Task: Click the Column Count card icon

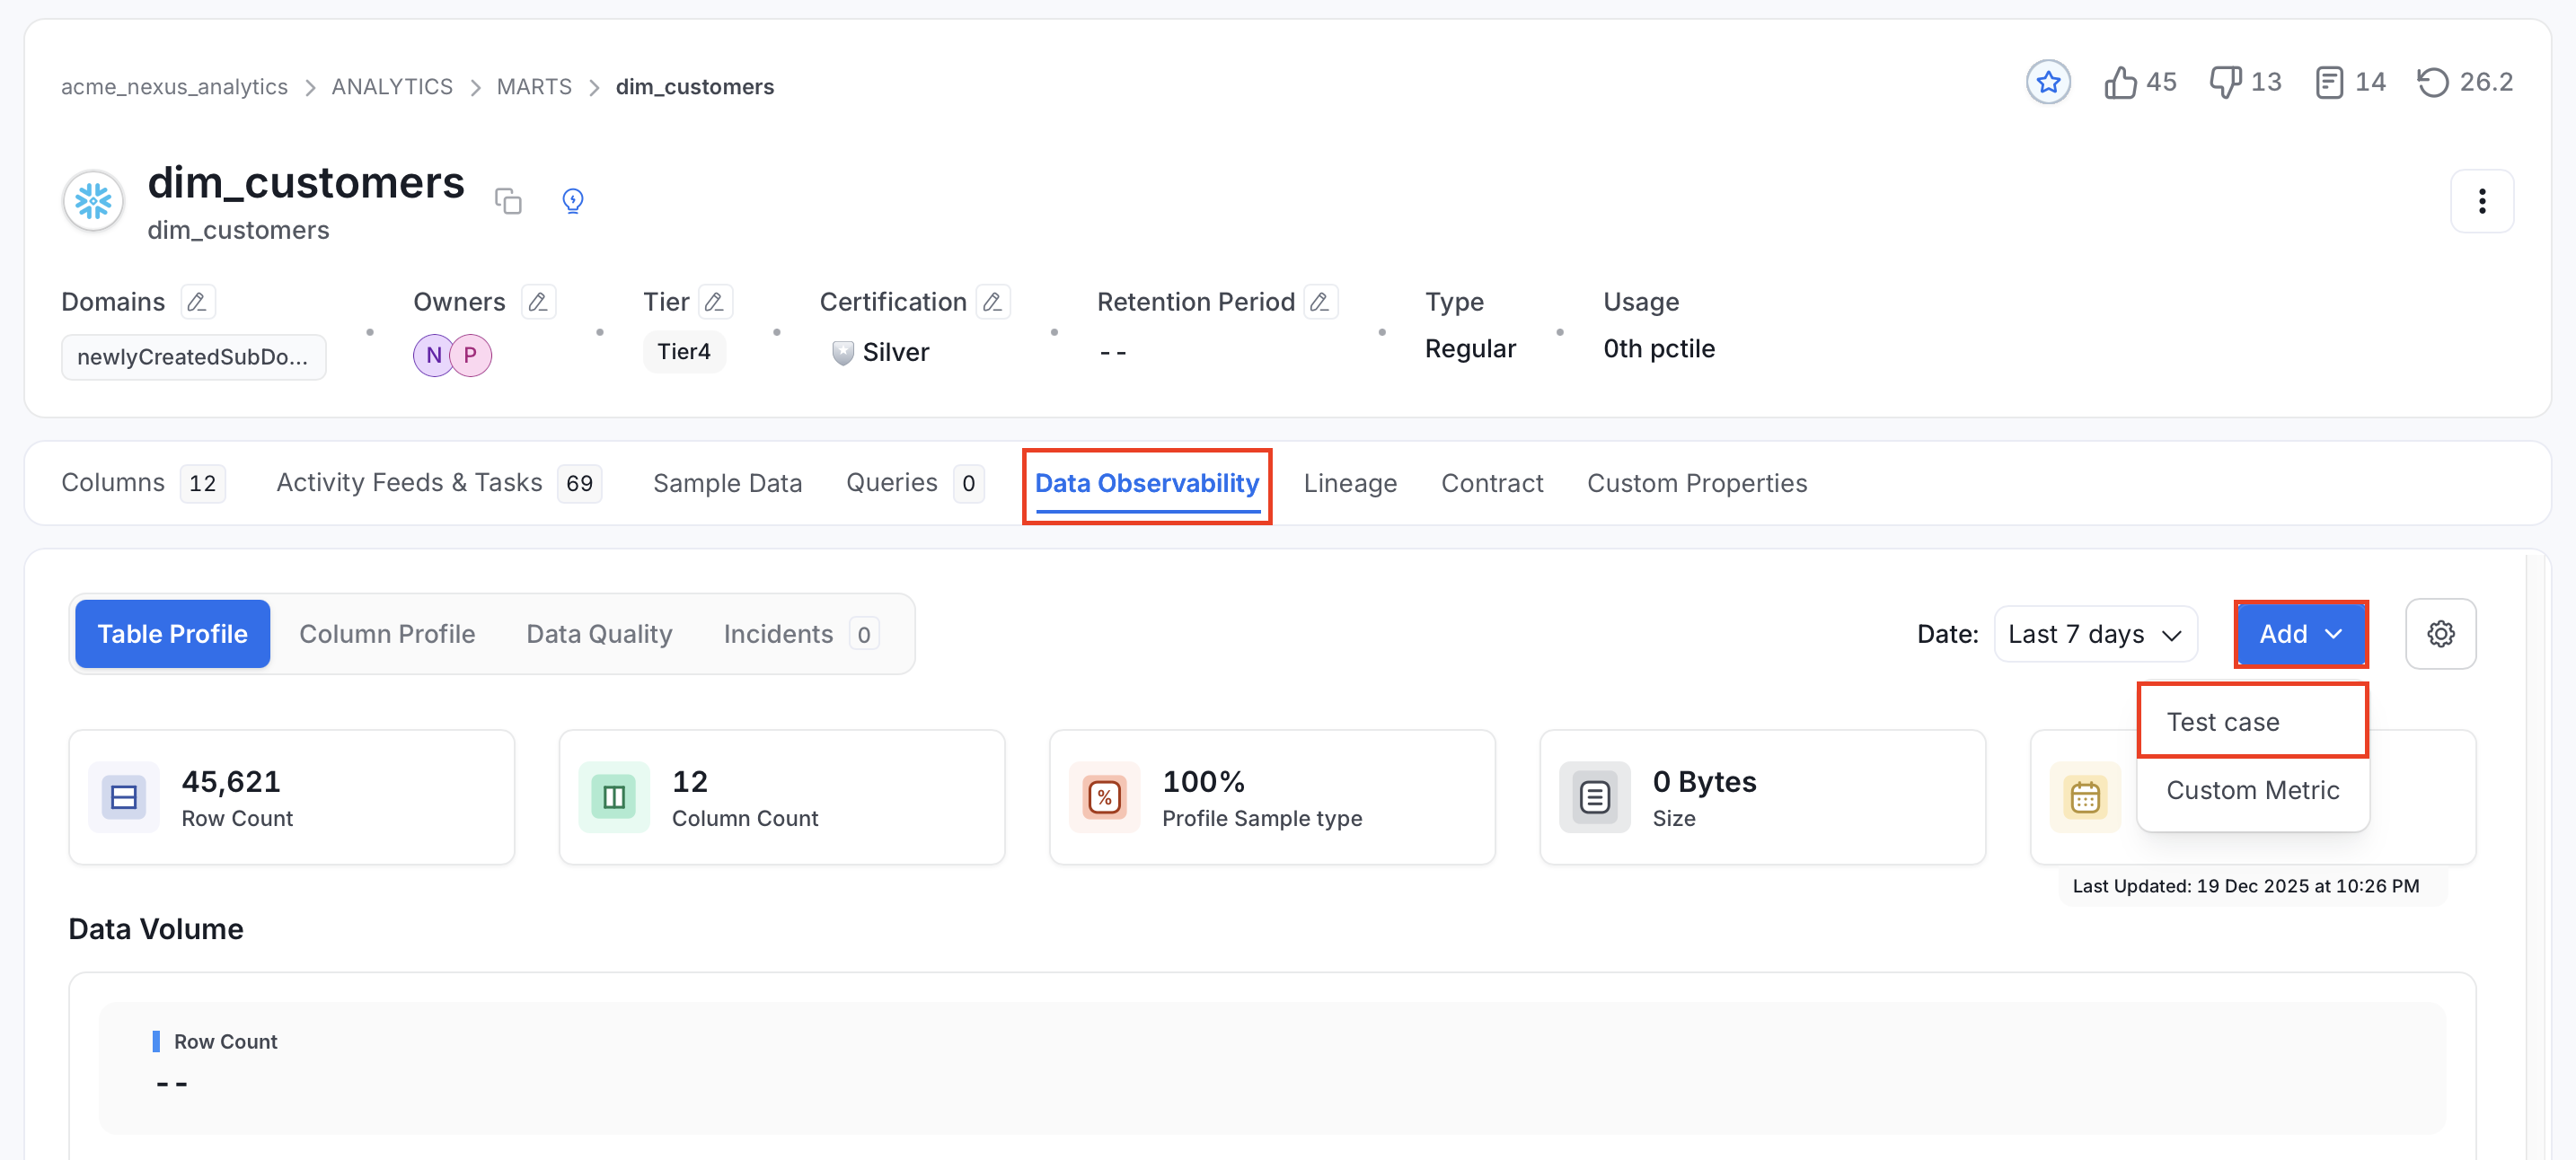Action: (614, 797)
